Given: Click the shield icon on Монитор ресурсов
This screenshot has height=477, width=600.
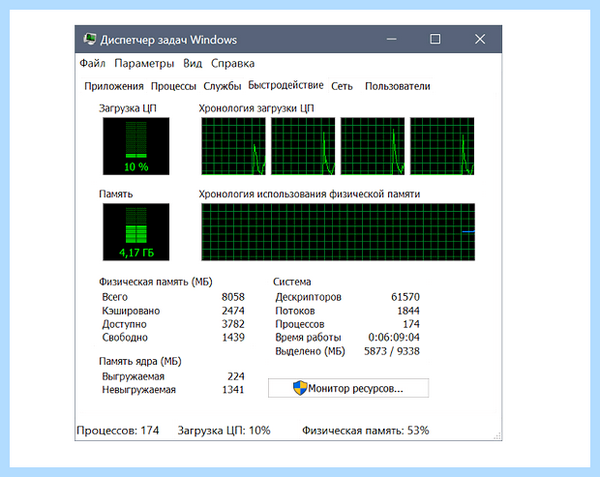Looking at the screenshot, I should pos(300,388).
